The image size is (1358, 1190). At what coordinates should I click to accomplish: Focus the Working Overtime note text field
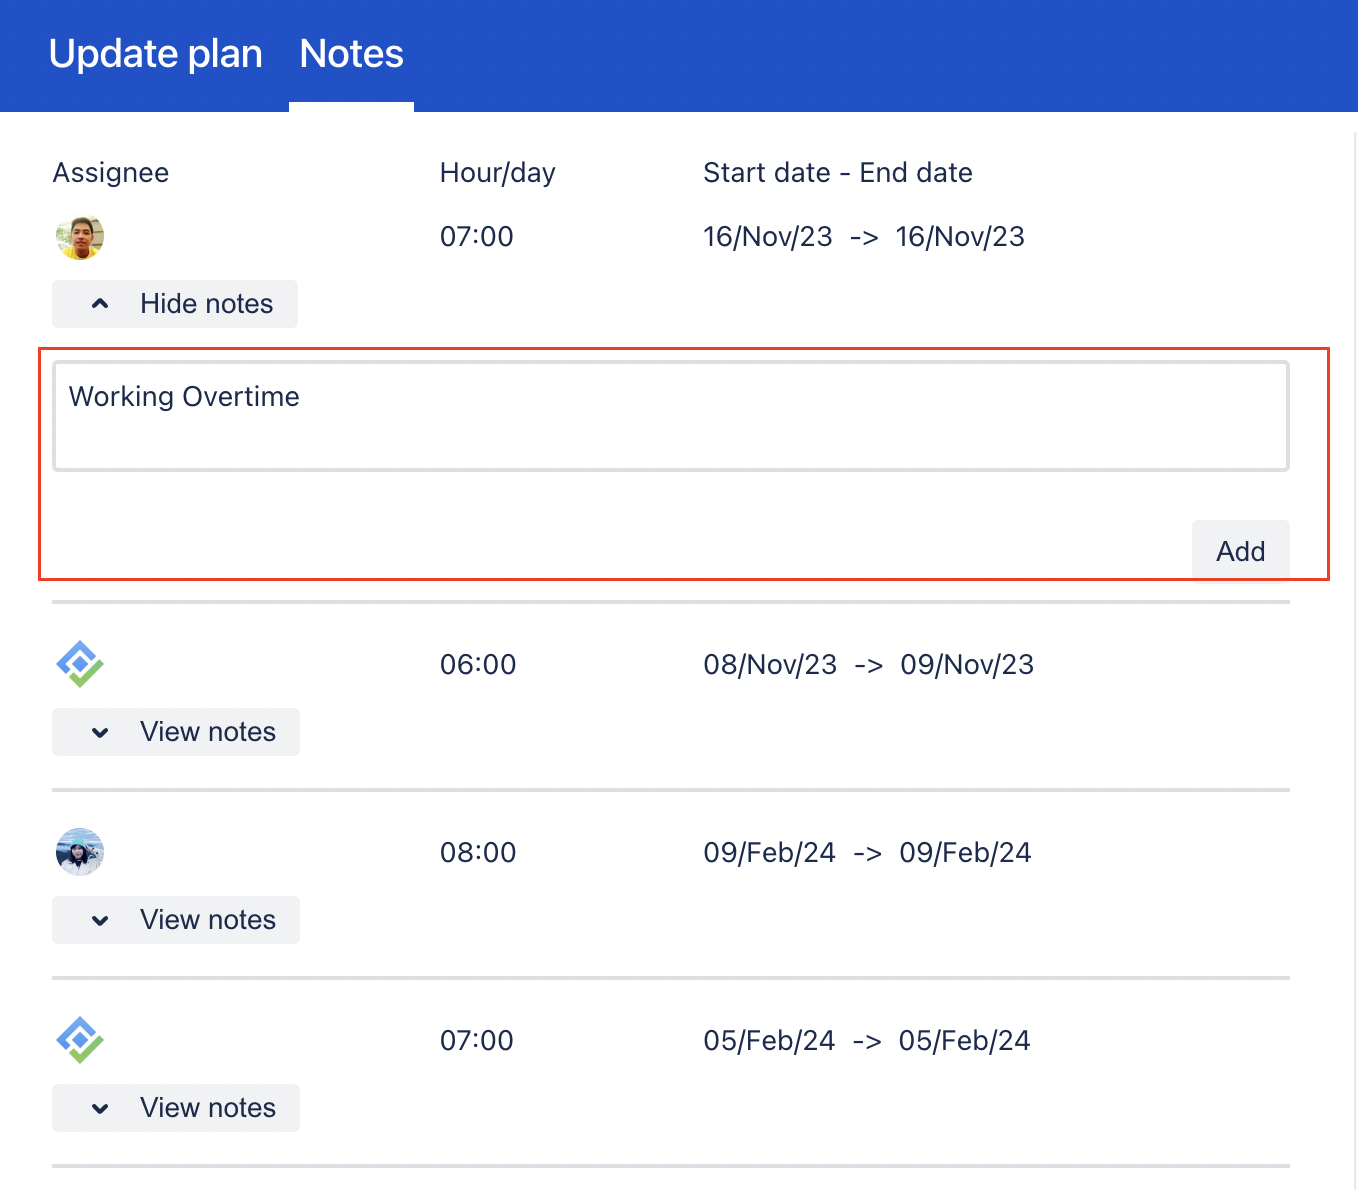(670, 416)
